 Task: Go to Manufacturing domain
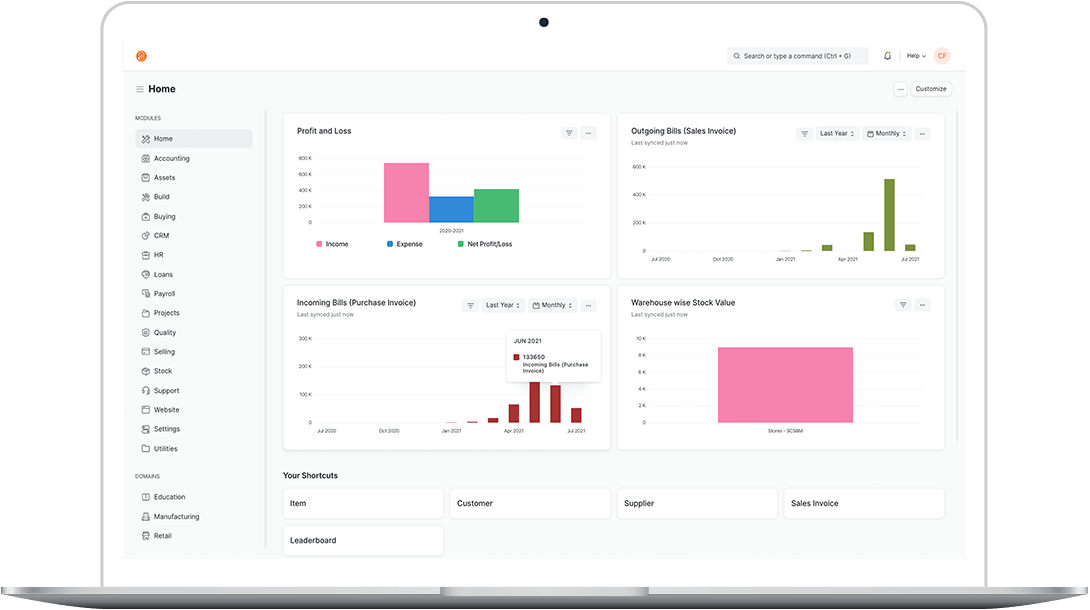click(x=176, y=516)
